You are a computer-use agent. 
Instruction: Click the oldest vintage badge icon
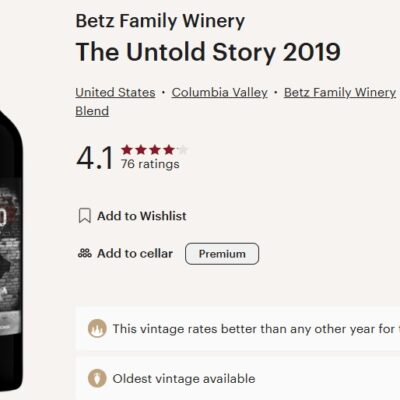(x=97, y=379)
